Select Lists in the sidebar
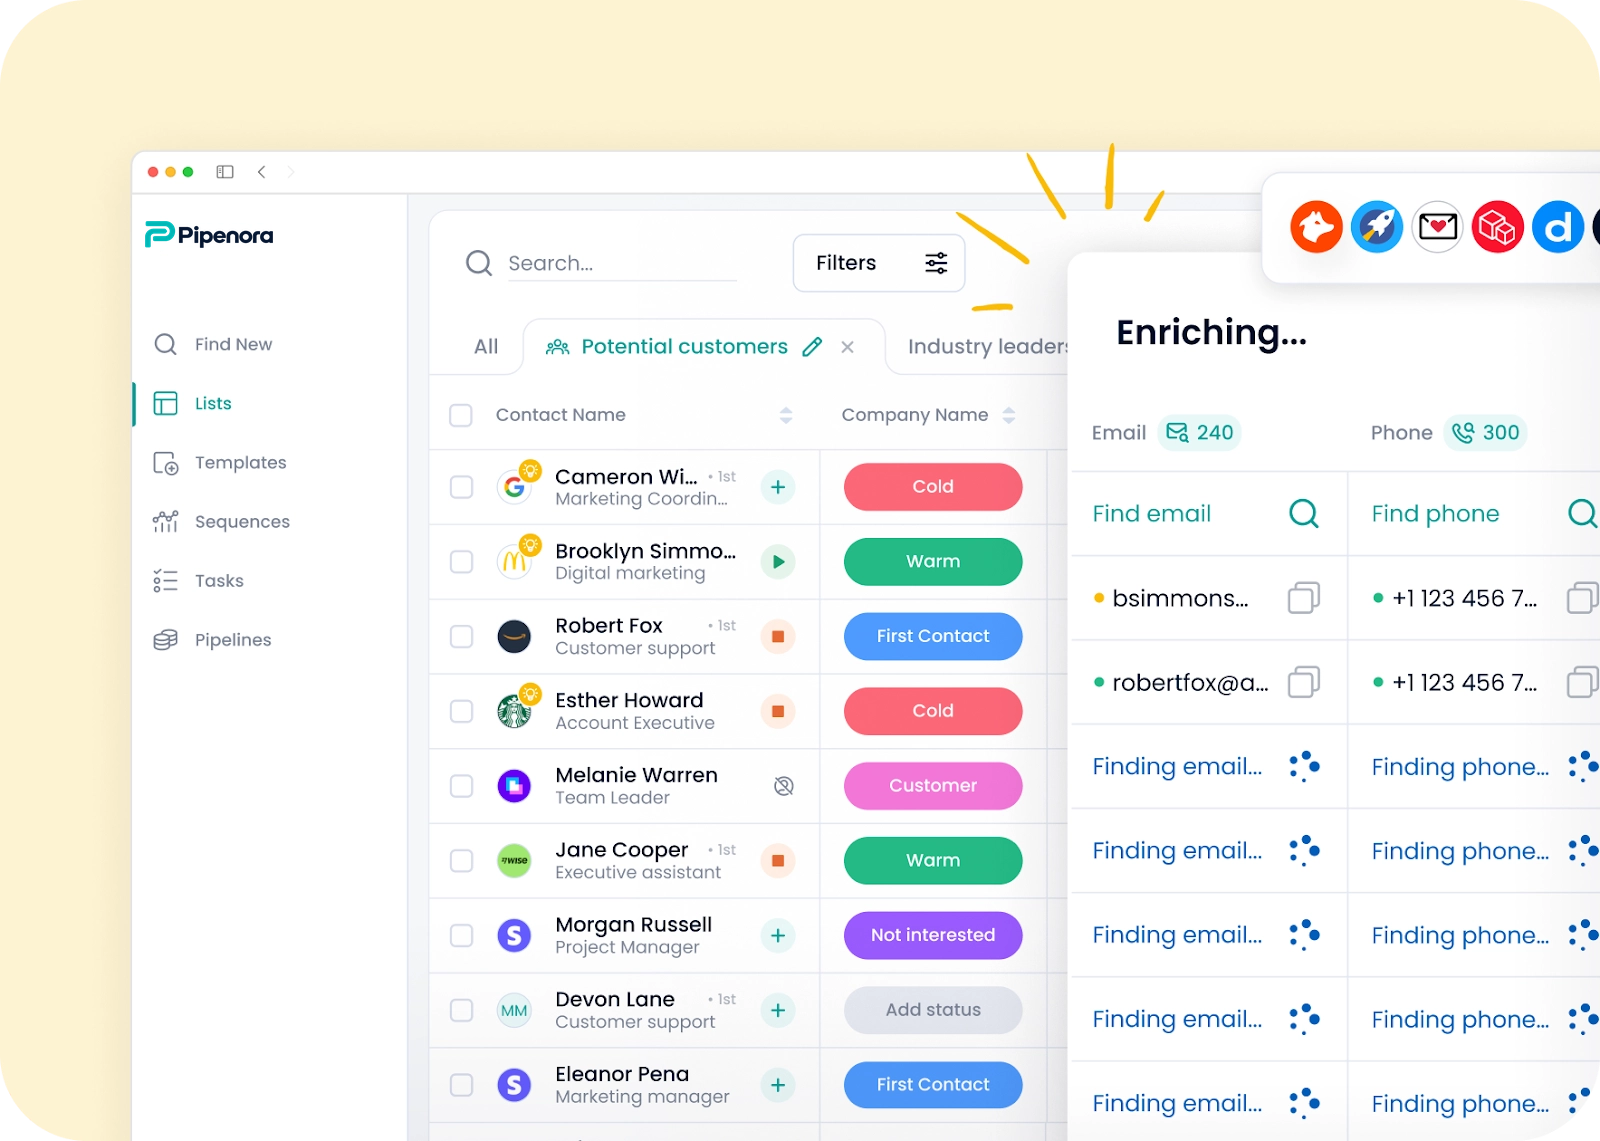This screenshot has width=1600, height=1141. tap(192, 403)
